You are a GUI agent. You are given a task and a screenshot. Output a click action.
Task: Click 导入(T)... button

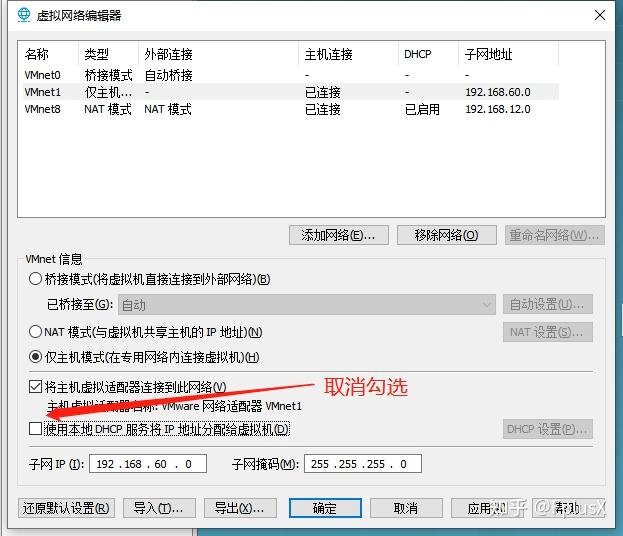point(159,508)
